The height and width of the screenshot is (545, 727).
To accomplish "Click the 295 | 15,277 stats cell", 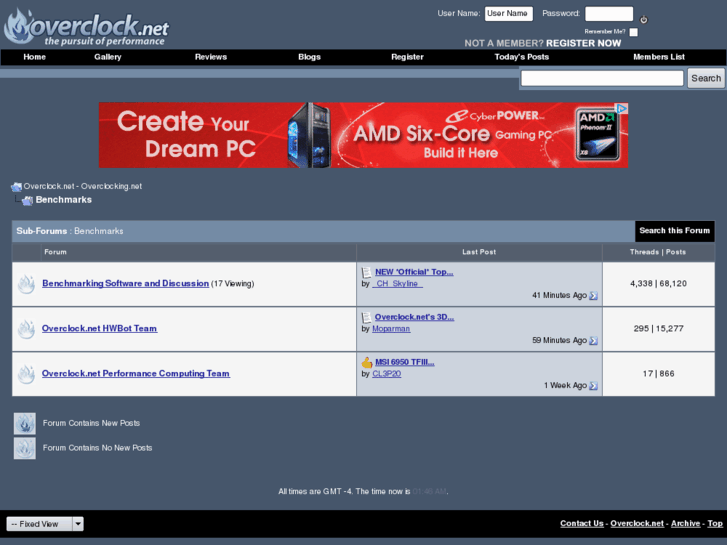I will [x=658, y=328].
